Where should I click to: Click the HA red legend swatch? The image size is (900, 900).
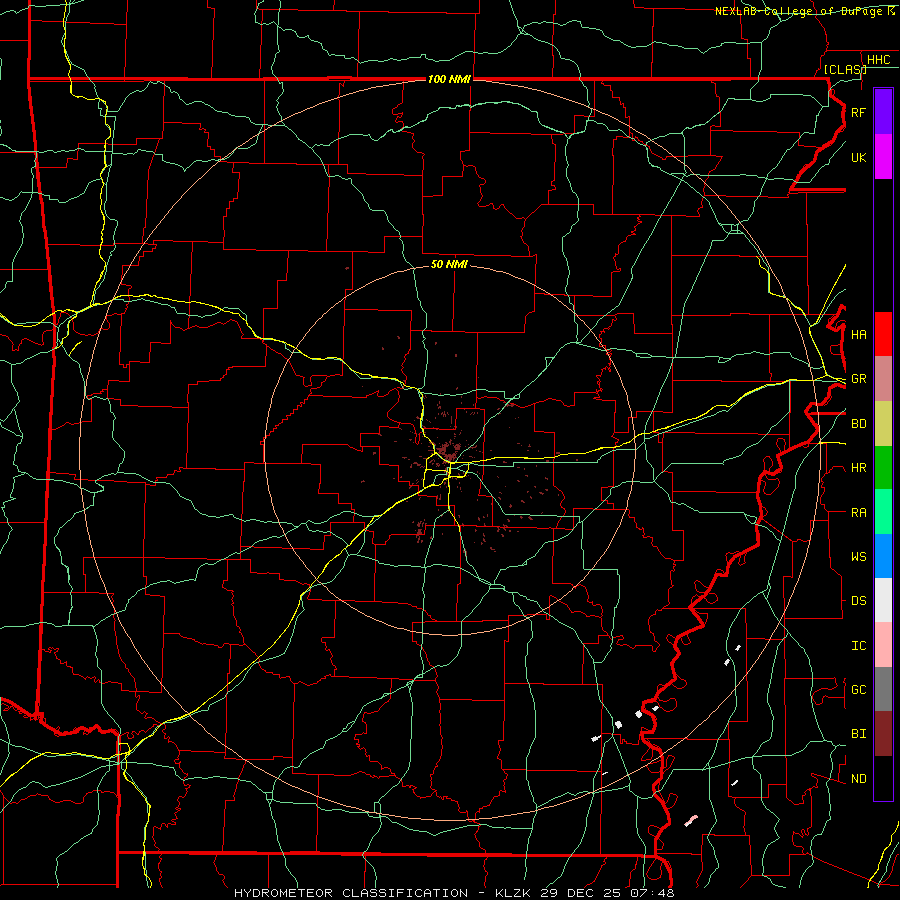(883, 334)
